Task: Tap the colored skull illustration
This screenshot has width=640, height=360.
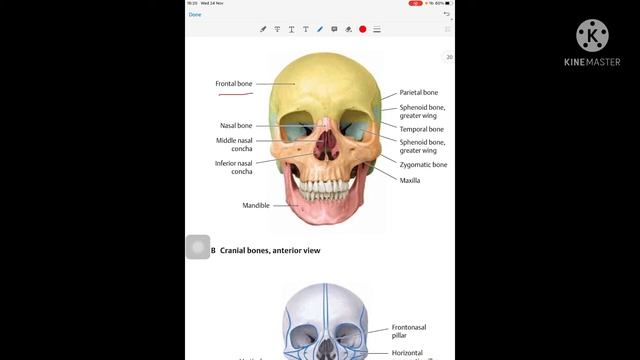Action: click(x=325, y=139)
